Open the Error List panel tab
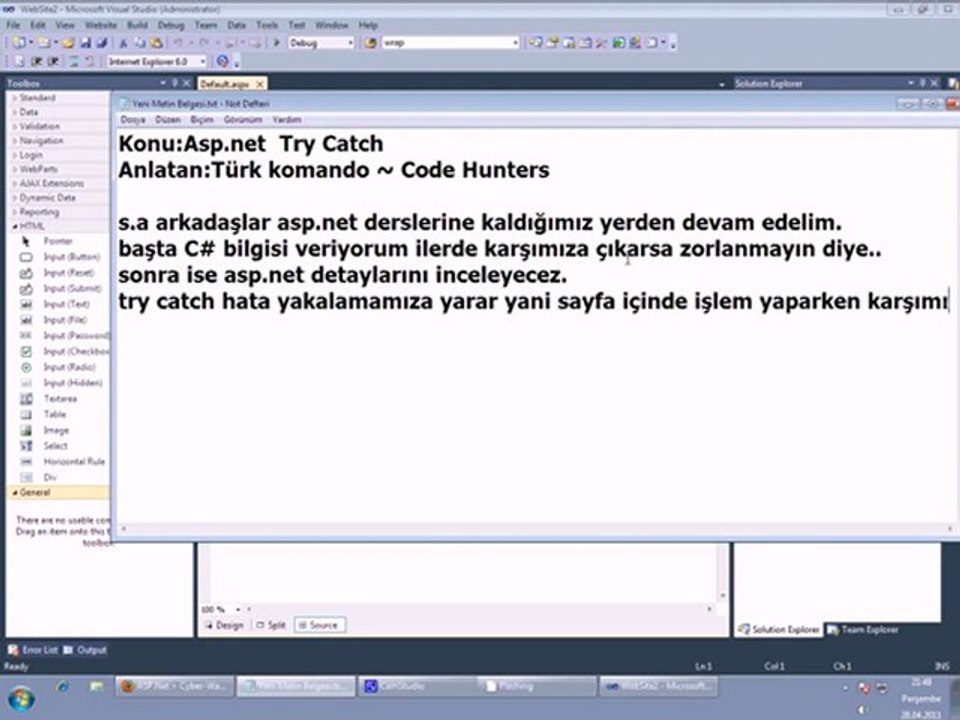 33,650
